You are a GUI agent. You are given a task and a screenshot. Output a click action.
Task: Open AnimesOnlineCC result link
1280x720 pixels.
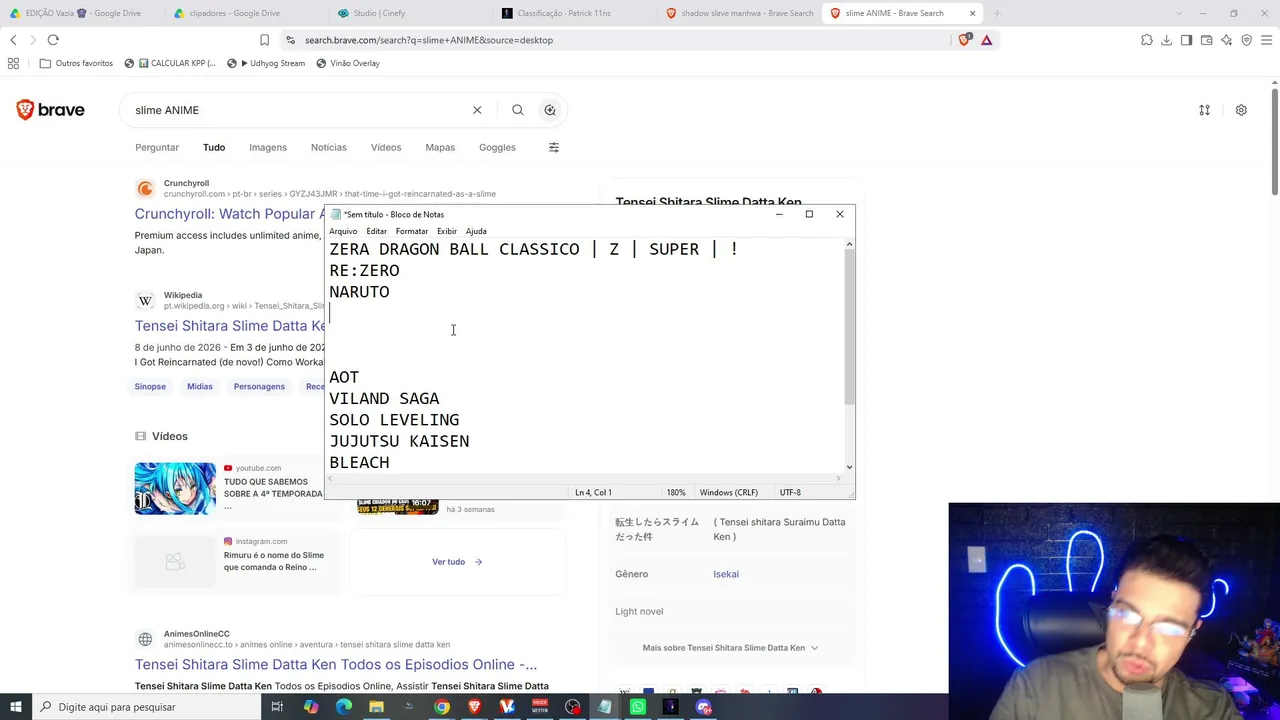[336, 665]
